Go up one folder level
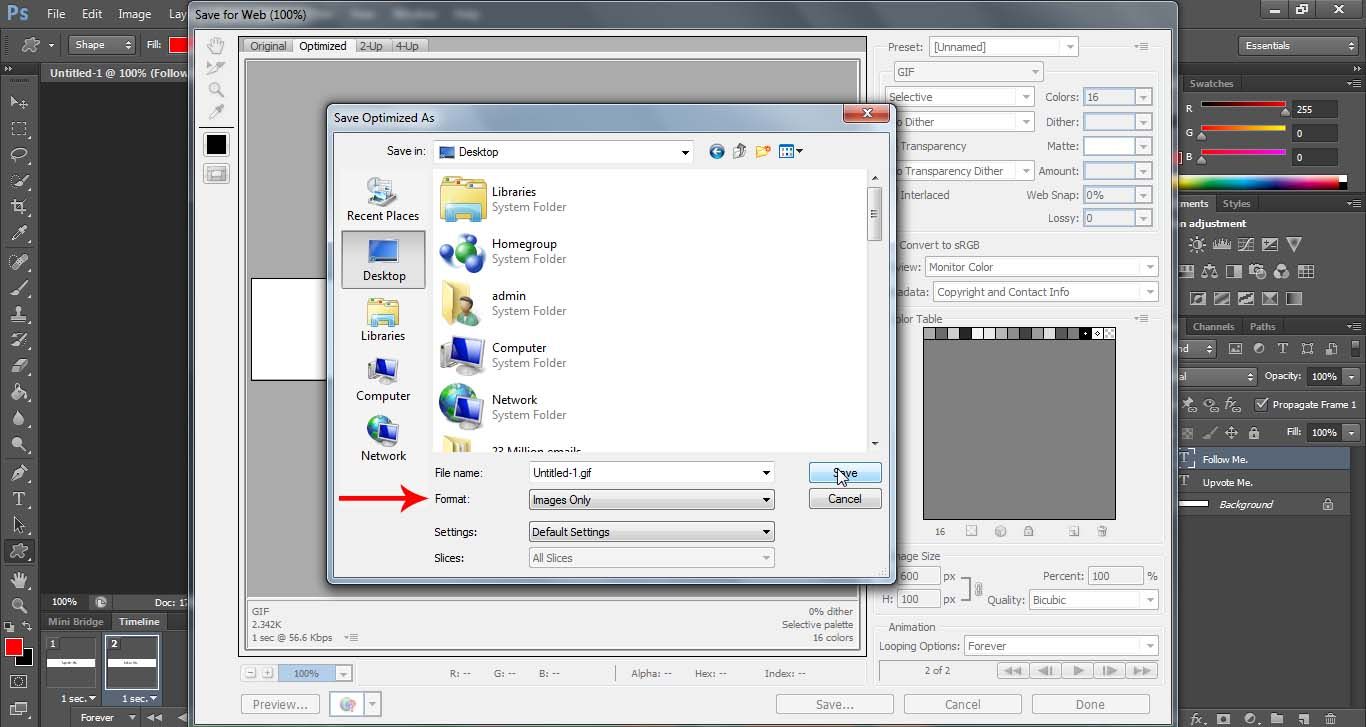Viewport: 1366px width, 727px height. click(x=740, y=151)
